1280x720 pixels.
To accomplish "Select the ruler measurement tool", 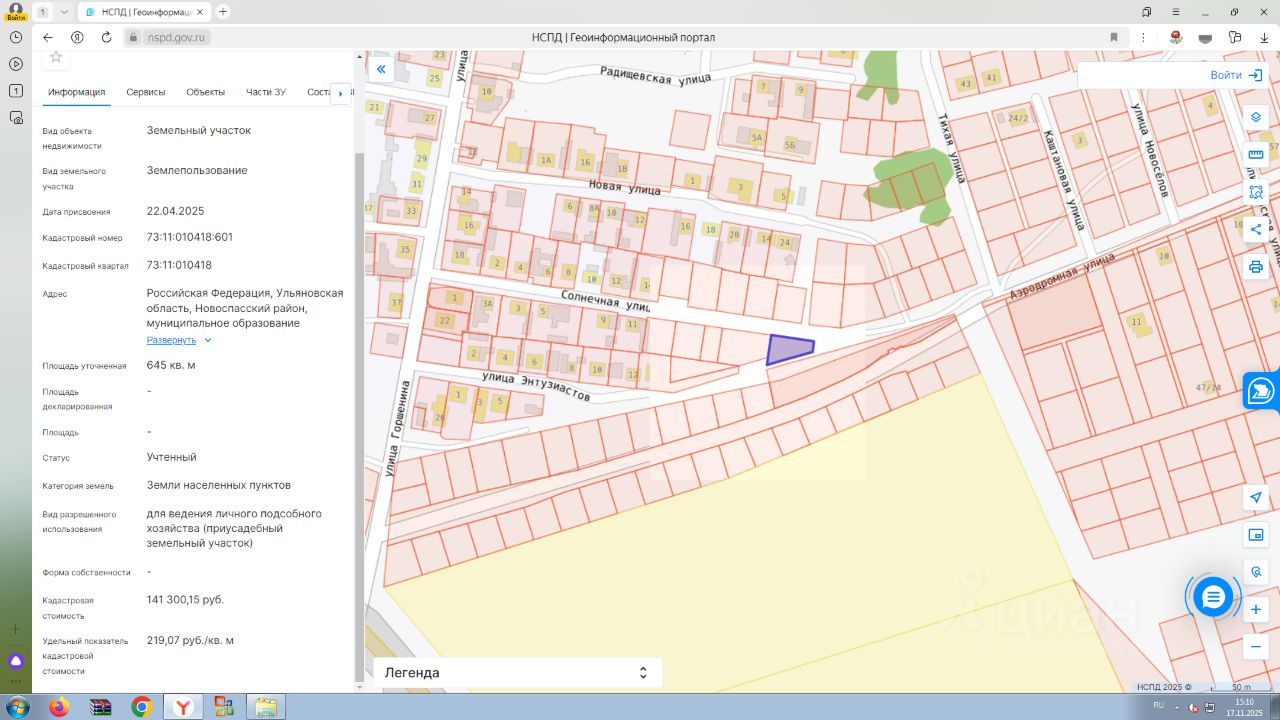I will 1256,154.
